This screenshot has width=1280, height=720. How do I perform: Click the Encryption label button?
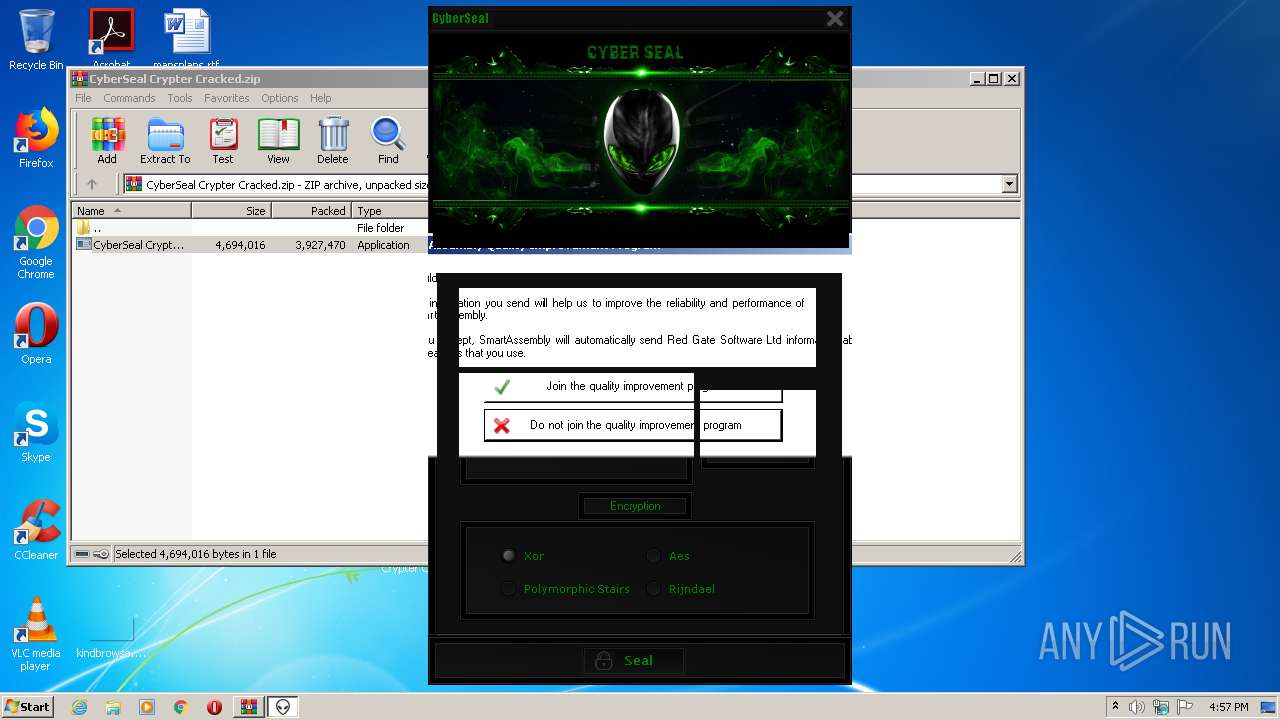tap(635, 506)
